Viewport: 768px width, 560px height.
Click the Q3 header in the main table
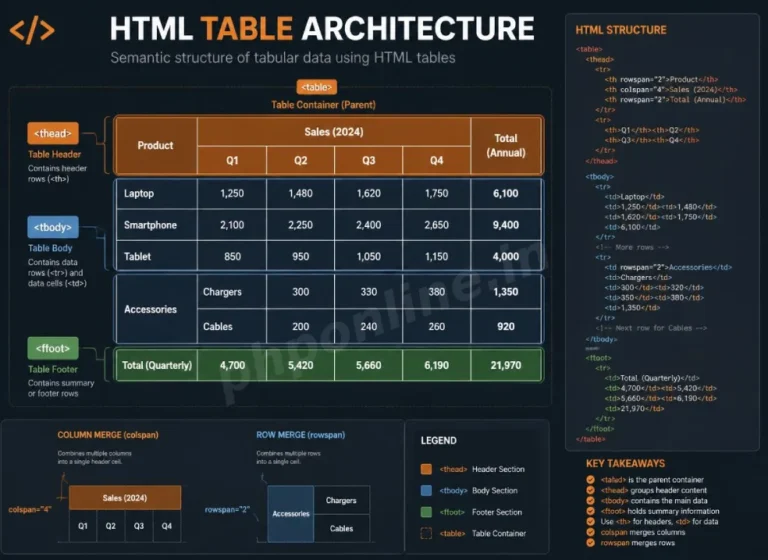(x=368, y=160)
